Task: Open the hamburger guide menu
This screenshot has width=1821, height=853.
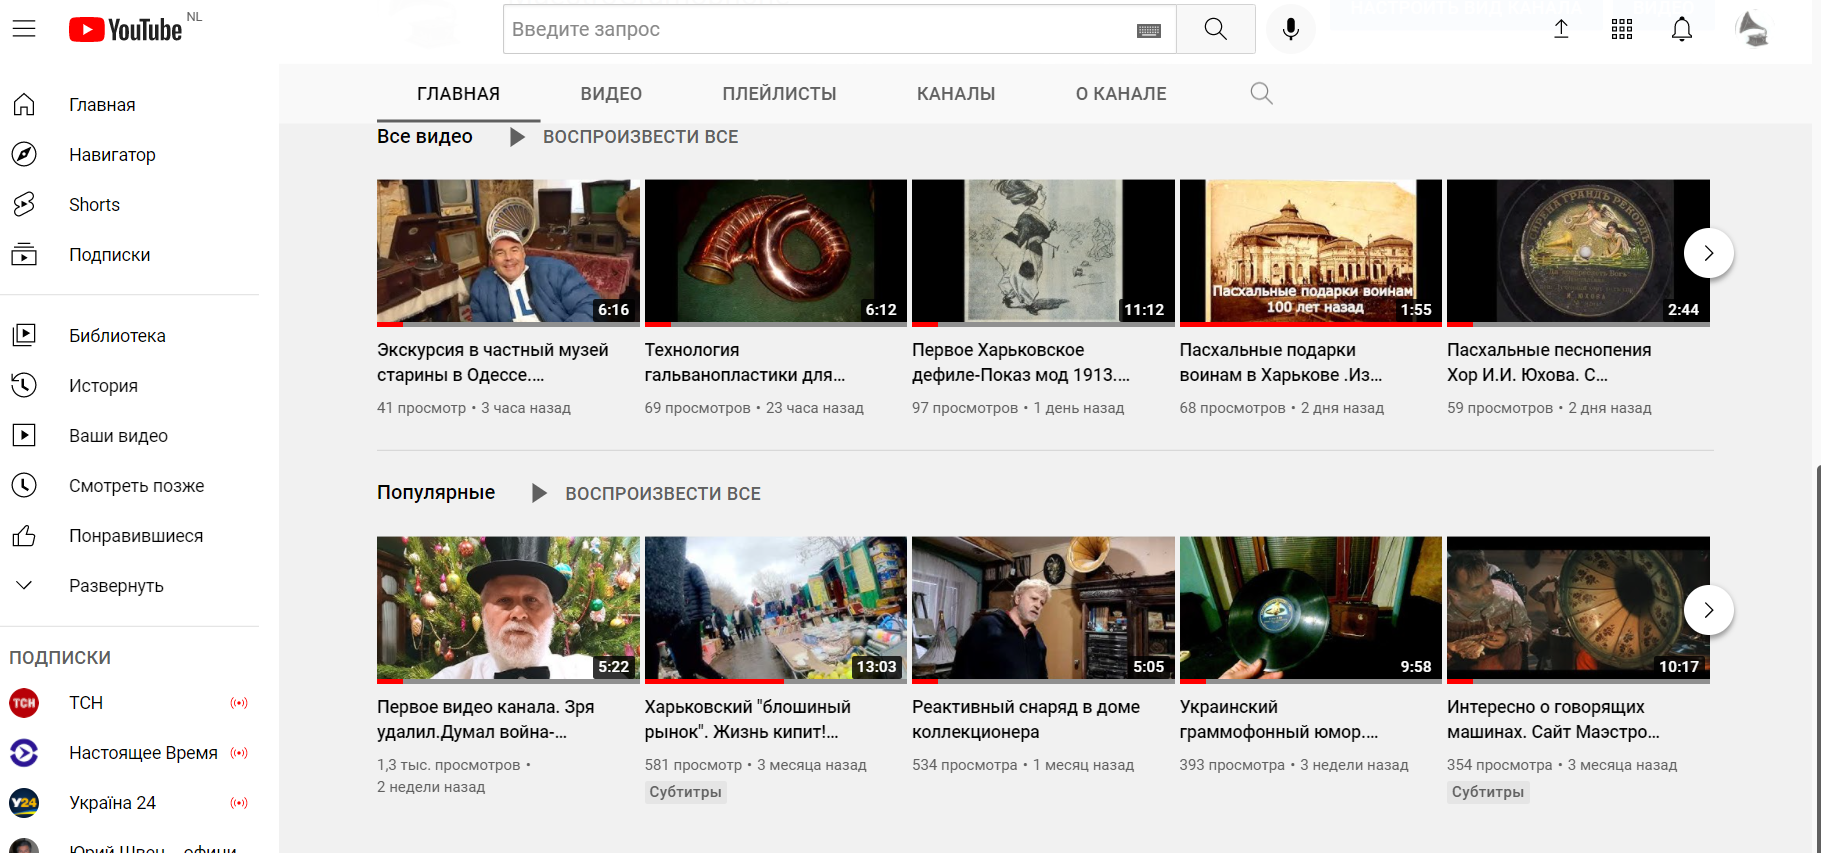Action: pyautogui.click(x=24, y=29)
